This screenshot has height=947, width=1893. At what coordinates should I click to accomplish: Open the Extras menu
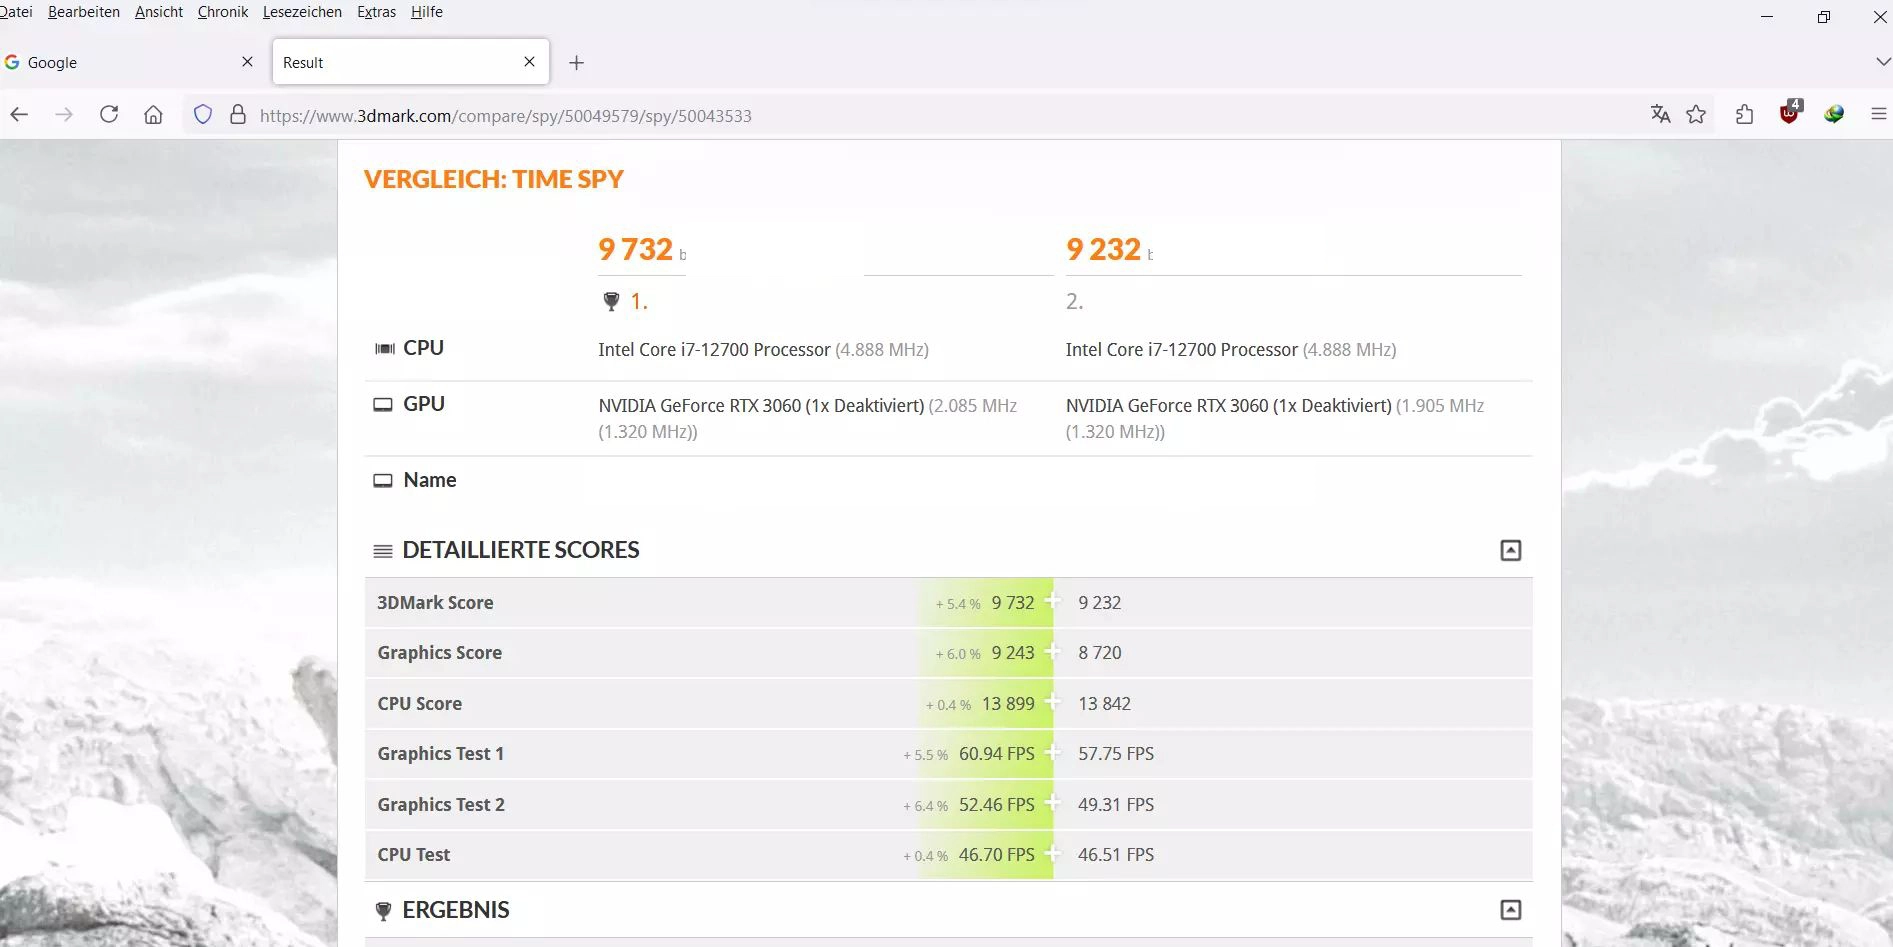coord(376,12)
